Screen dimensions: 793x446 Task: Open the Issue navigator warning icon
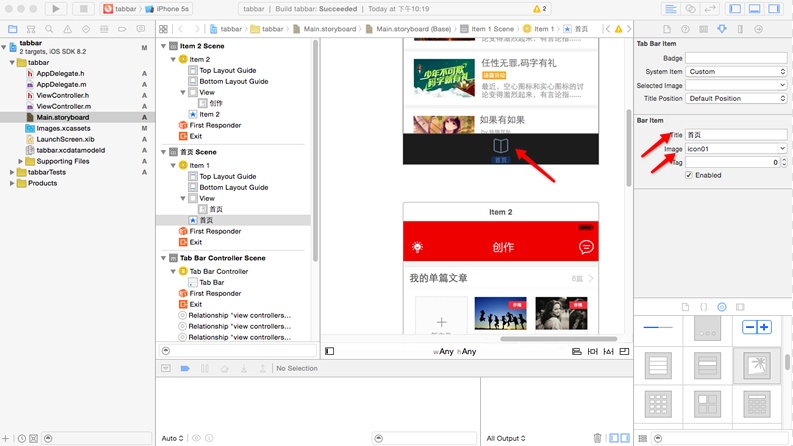(67, 29)
